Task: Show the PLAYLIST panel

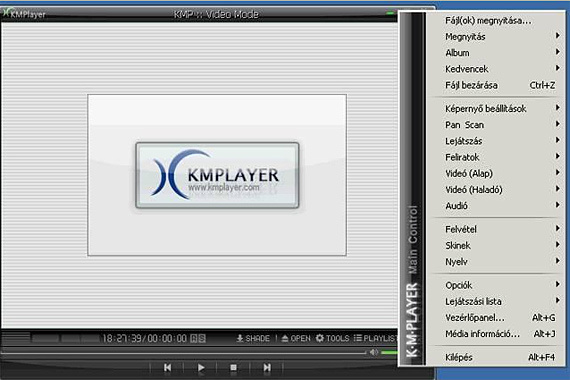Action: [376, 338]
